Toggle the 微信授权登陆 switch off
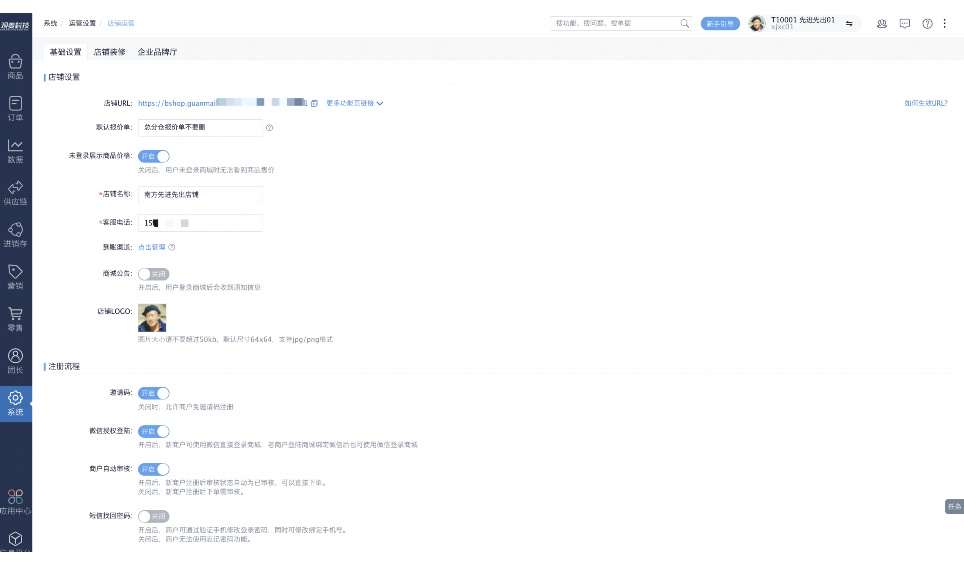 pyautogui.click(x=154, y=431)
